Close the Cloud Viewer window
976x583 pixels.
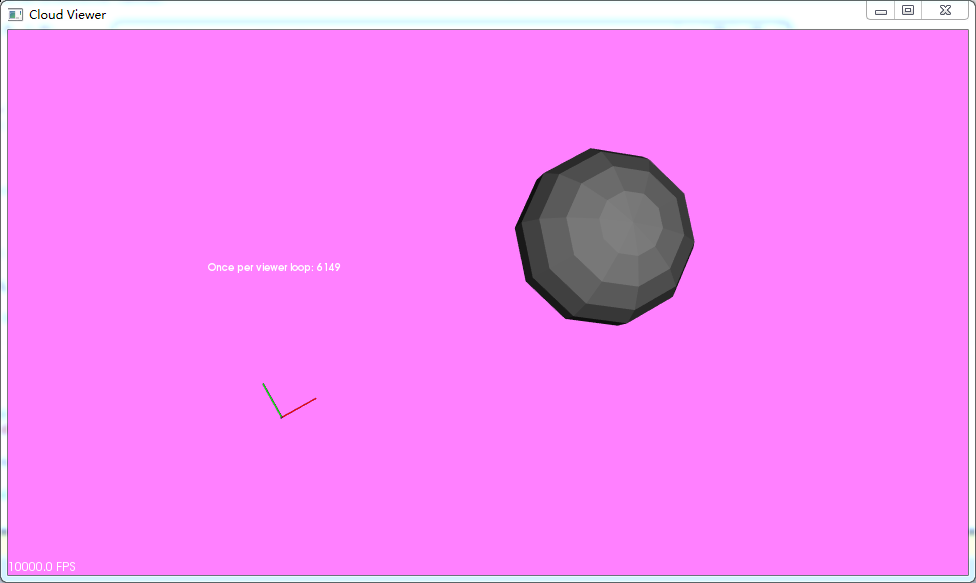(945, 11)
